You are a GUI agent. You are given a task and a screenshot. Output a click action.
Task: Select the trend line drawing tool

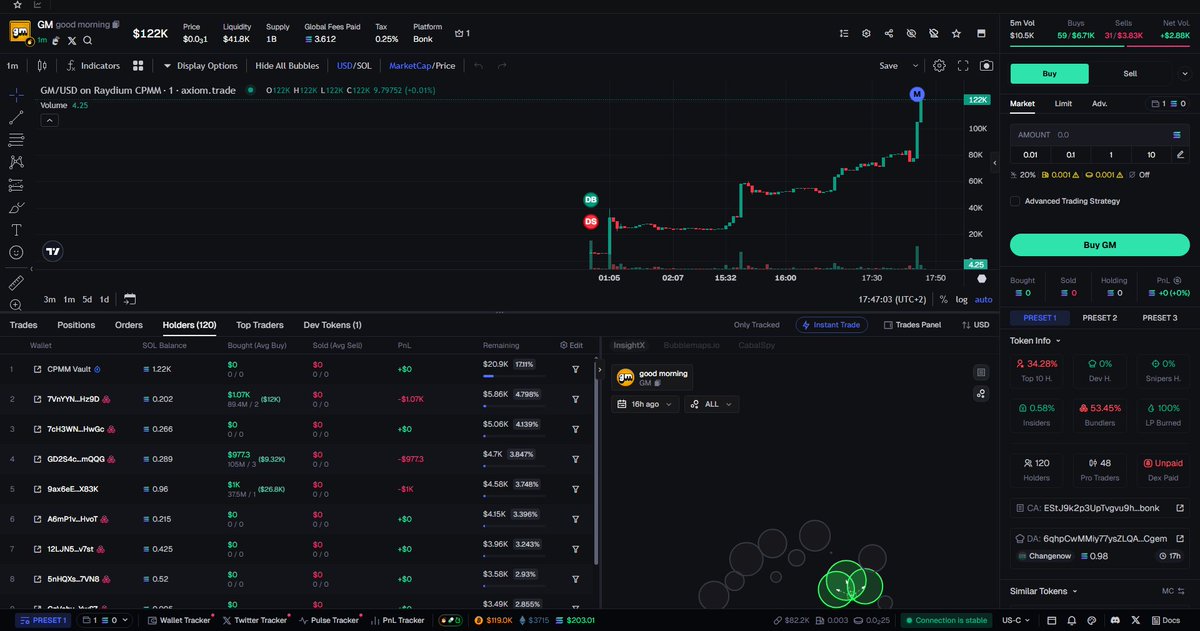[16, 117]
